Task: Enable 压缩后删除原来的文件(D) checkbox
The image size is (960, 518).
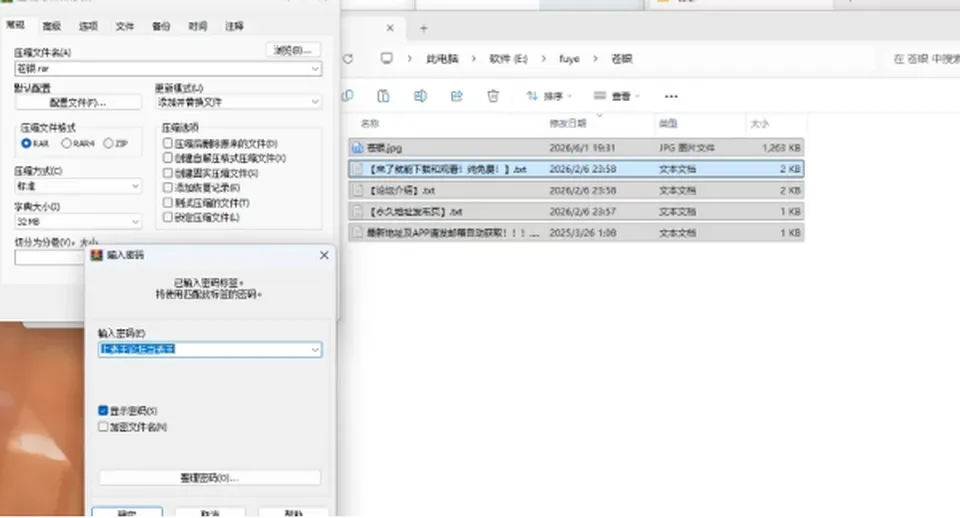Action: pos(168,143)
